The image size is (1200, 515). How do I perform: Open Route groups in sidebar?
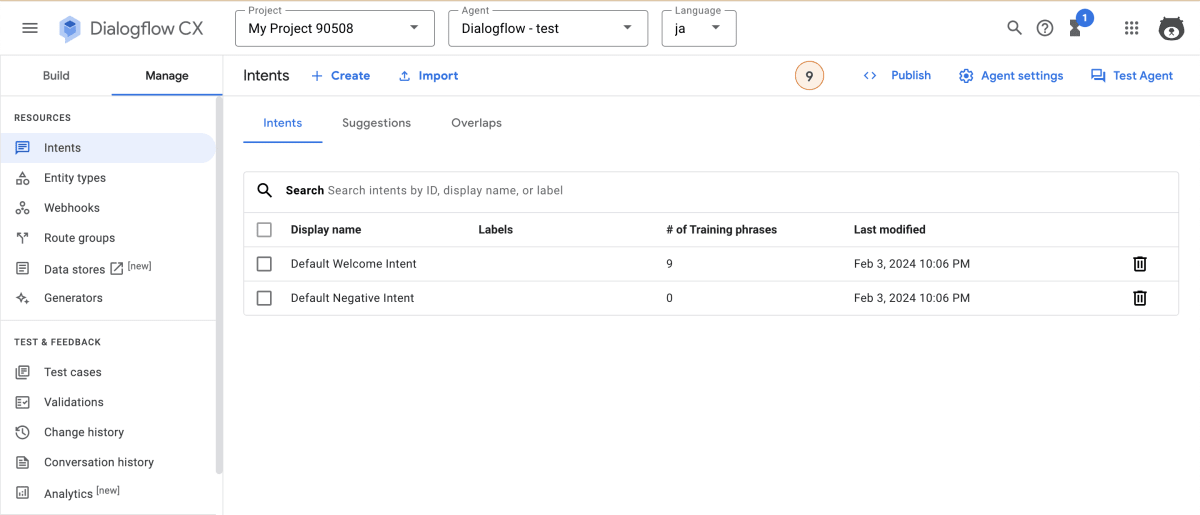[x=79, y=238]
